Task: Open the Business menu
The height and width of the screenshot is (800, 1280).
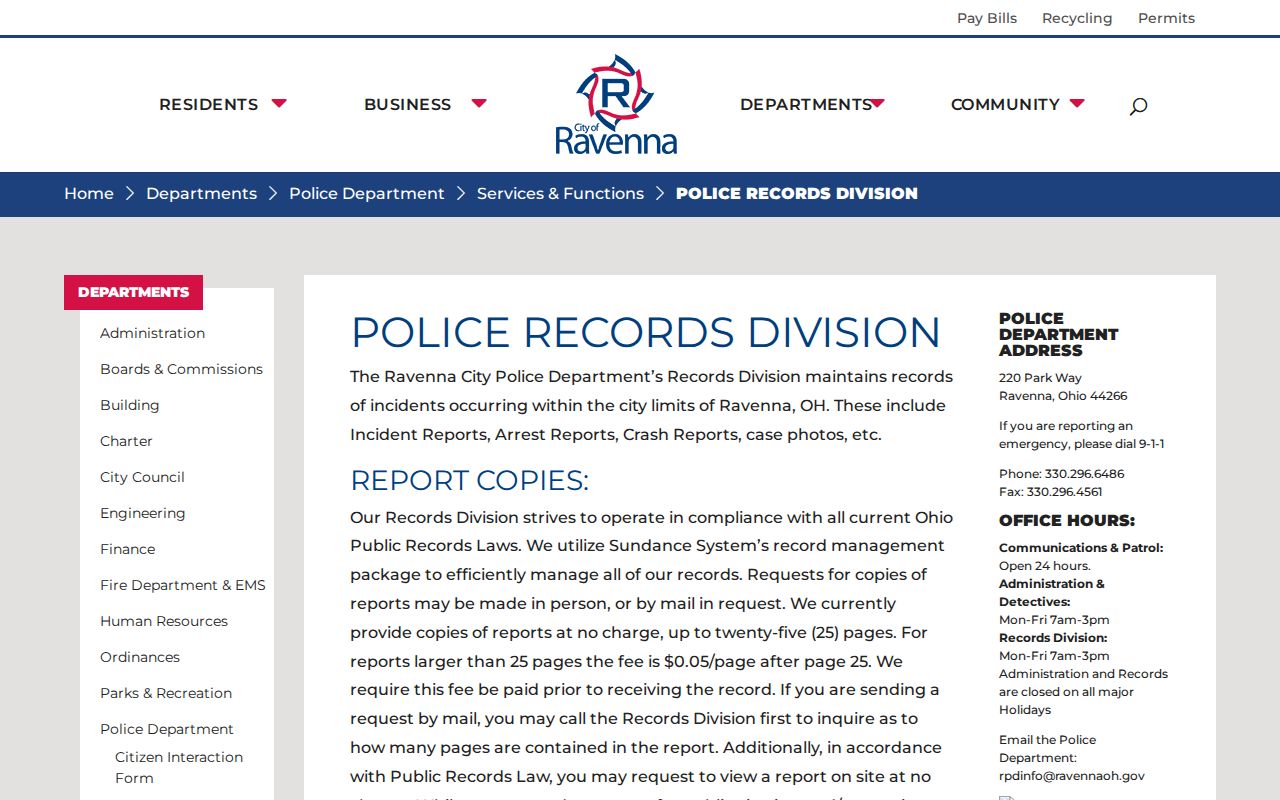Action: point(407,104)
